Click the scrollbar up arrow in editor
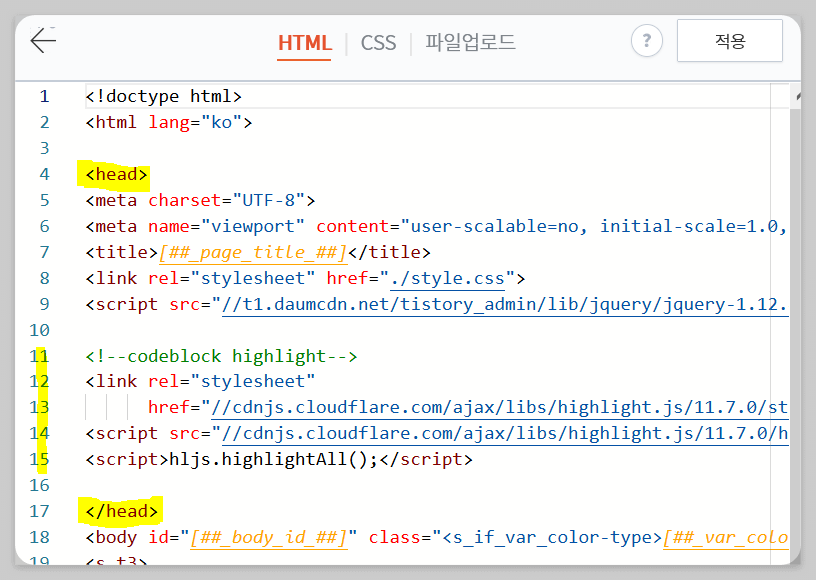The height and width of the screenshot is (580, 816). coord(797,96)
